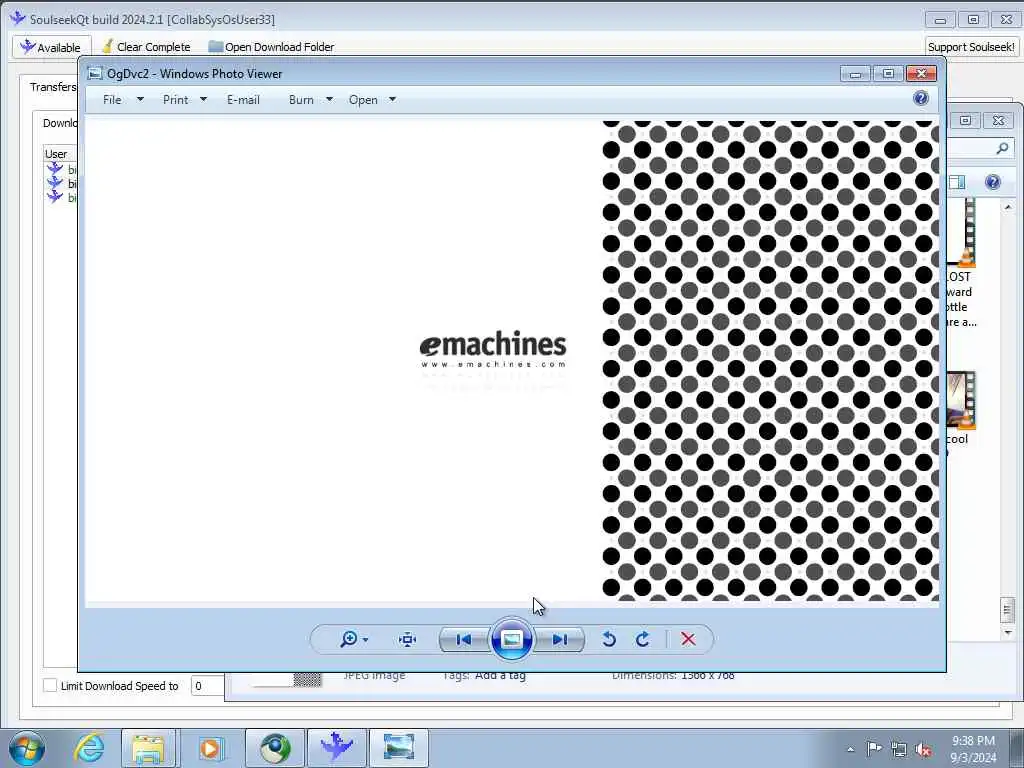
Task: Expand the Burn dropdown arrow
Action: [329, 100]
